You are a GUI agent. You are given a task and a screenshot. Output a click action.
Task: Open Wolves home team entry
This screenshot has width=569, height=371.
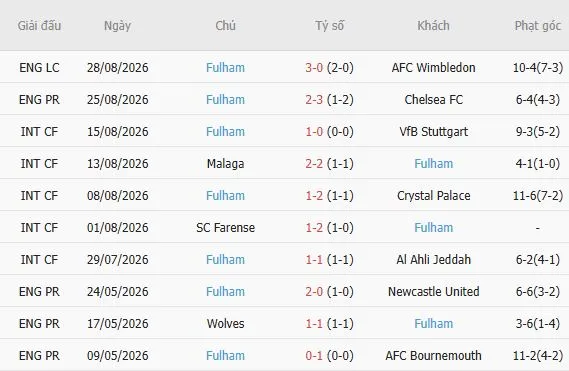pyautogui.click(x=225, y=323)
